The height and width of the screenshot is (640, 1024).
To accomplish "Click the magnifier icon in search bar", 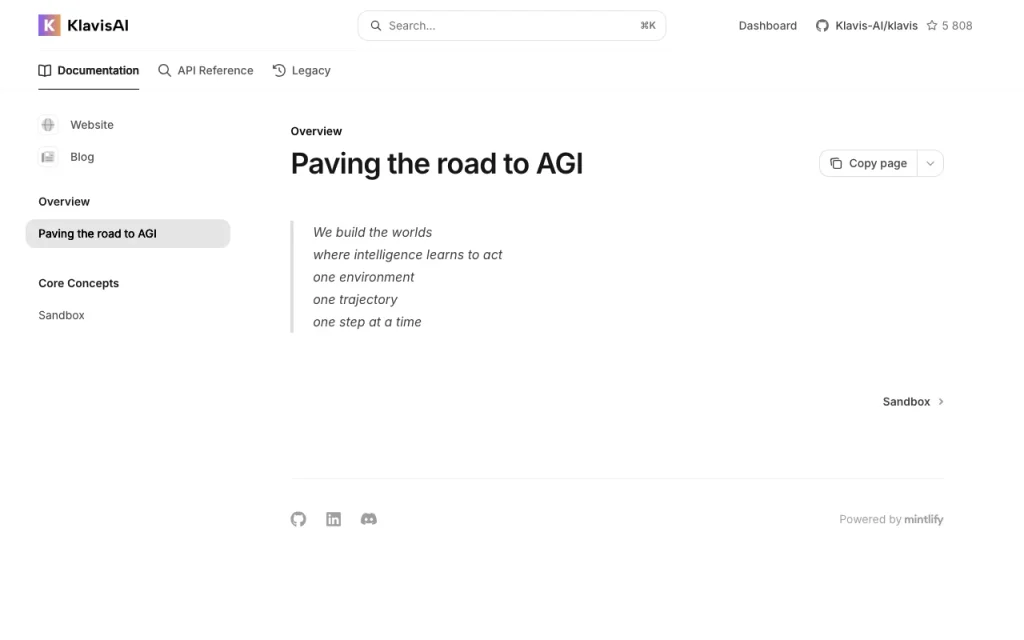I will click(x=376, y=25).
